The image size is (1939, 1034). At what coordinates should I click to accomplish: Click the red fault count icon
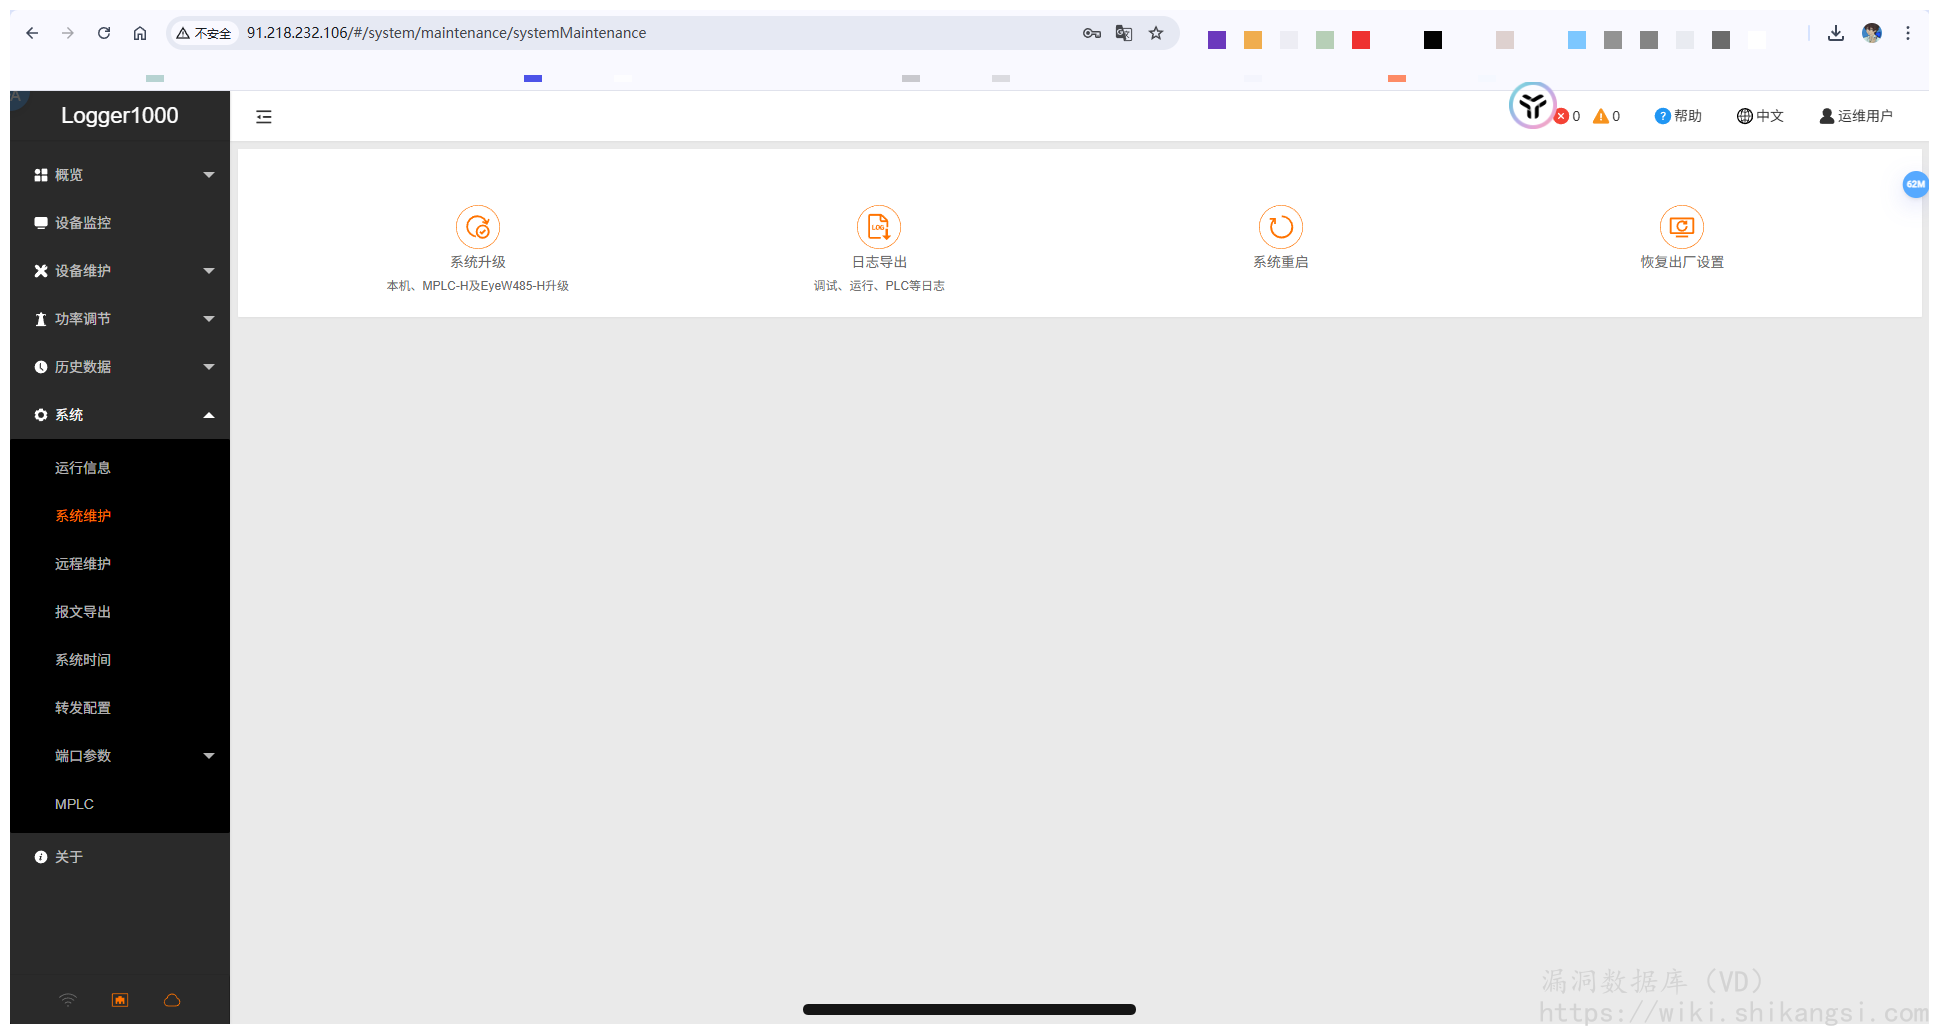click(1561, 116)
